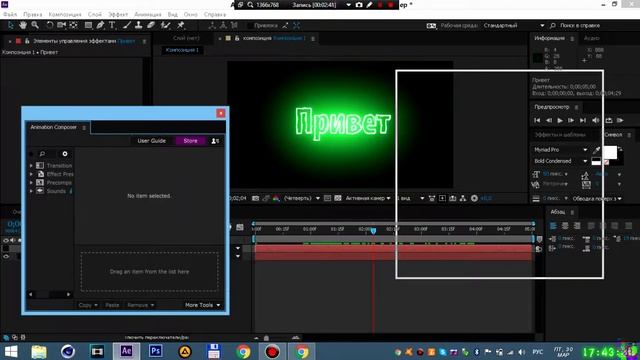Select the Rotation tool

[49, 25]
